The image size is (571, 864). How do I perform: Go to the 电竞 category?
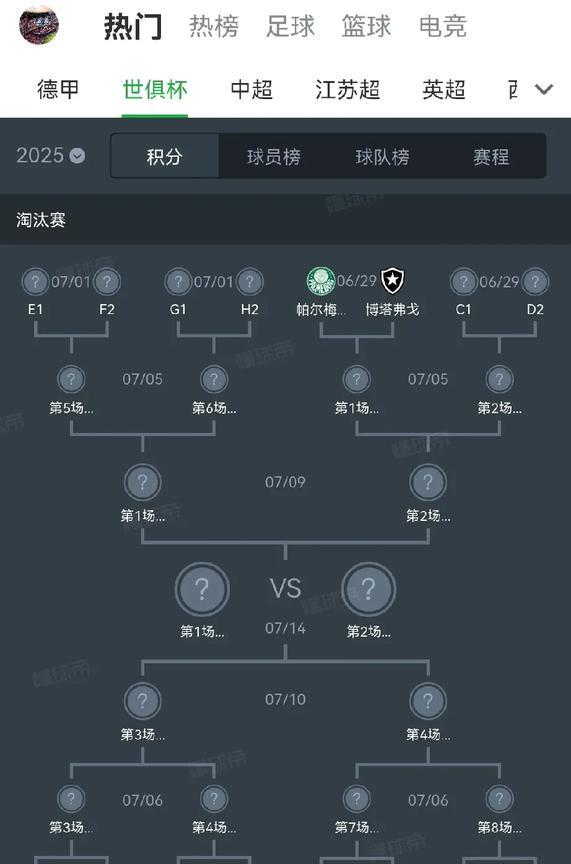(443, 26)
